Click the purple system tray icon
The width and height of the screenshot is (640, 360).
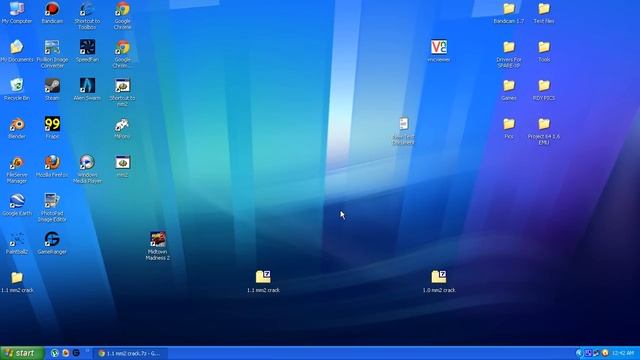point(588,353)
